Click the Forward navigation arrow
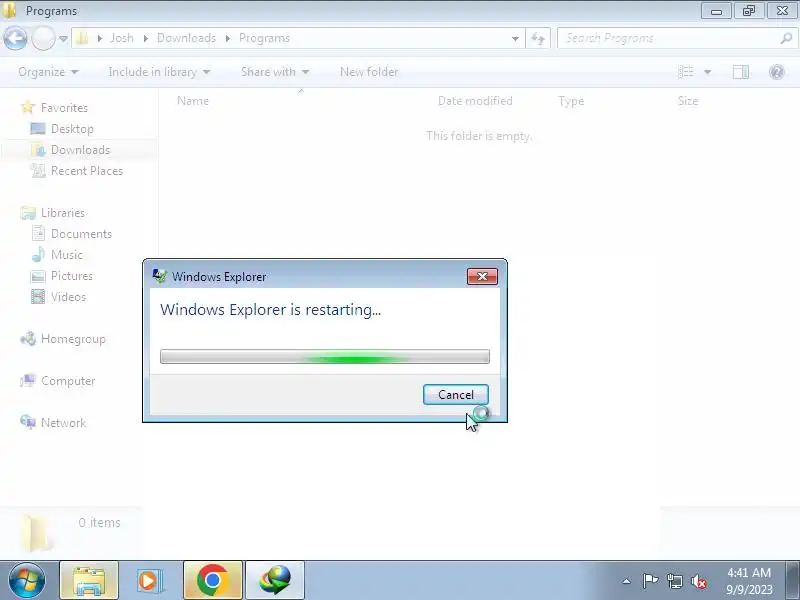This screenshot has height=600, width=800. tap(43, 38)
